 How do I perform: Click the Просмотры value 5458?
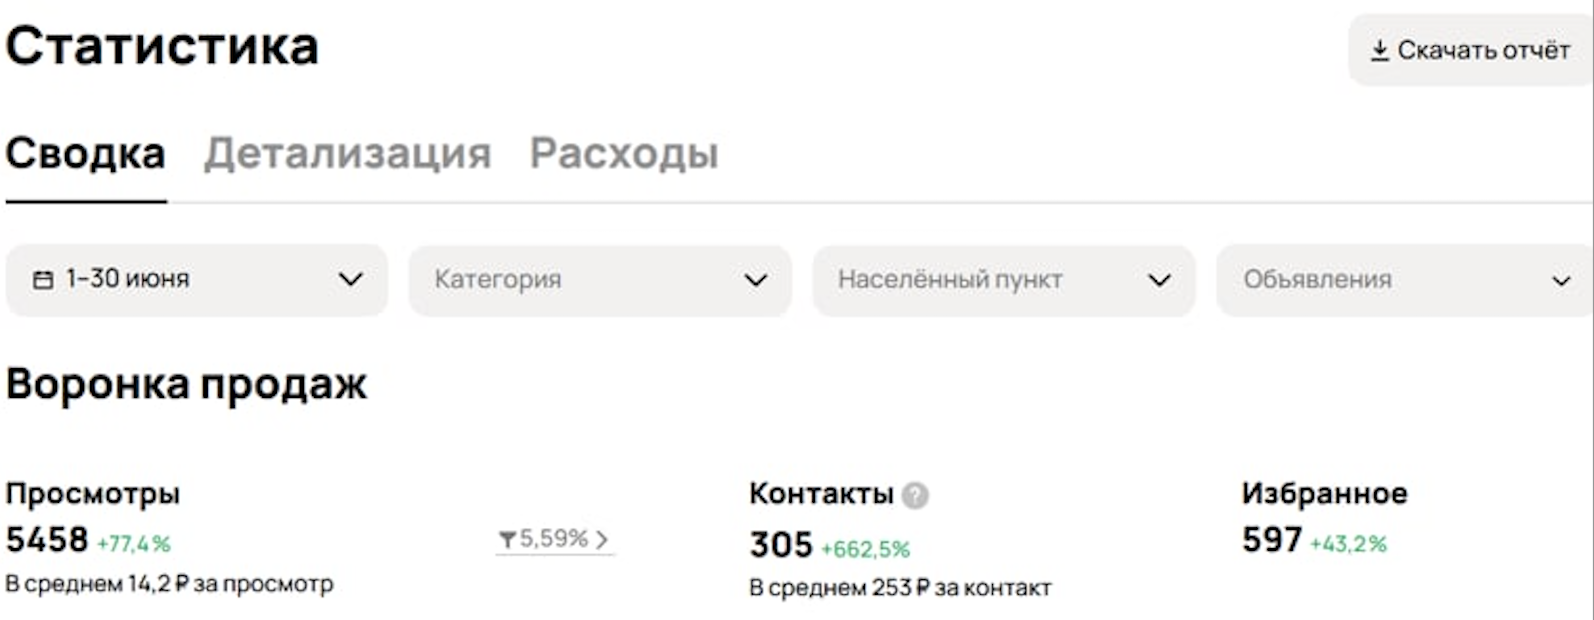click(x=47, y=540)
